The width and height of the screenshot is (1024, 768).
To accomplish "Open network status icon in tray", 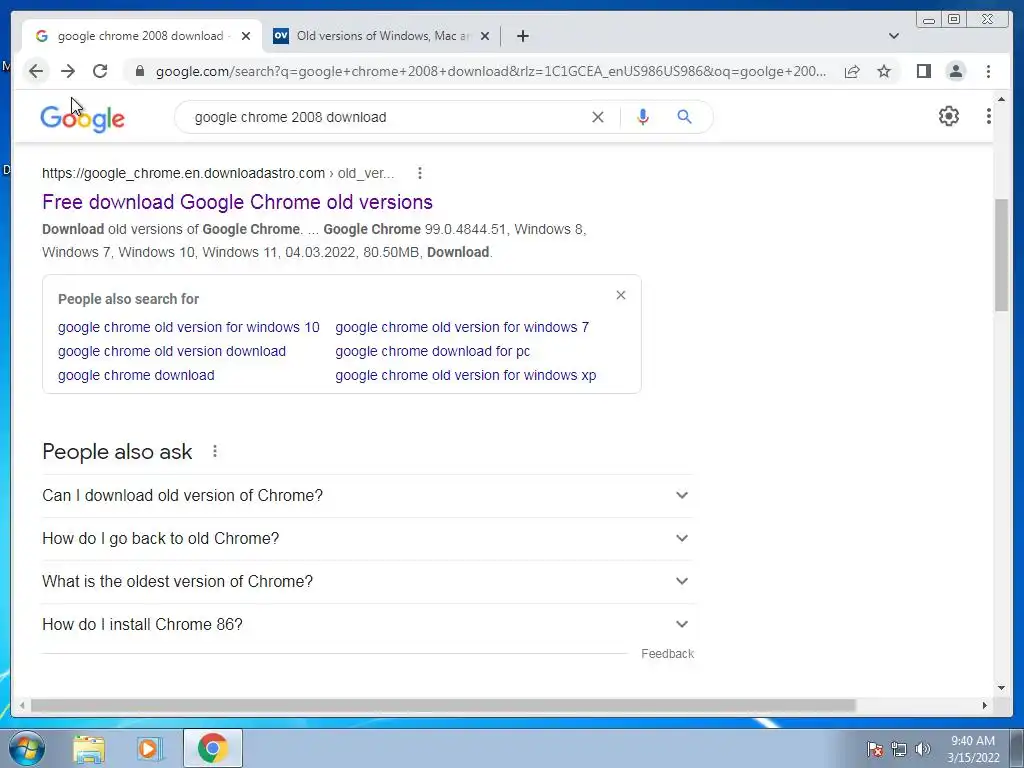I will click(899, 749).
